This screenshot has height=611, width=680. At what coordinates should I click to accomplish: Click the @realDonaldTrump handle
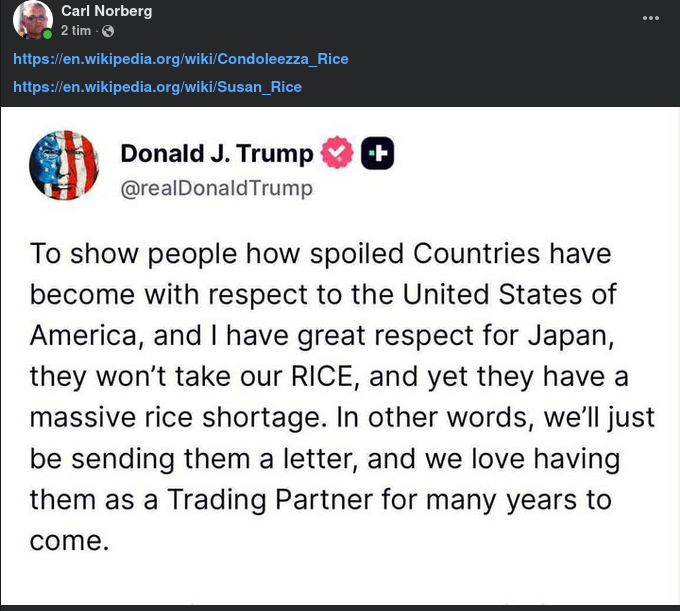pos(216,188)
